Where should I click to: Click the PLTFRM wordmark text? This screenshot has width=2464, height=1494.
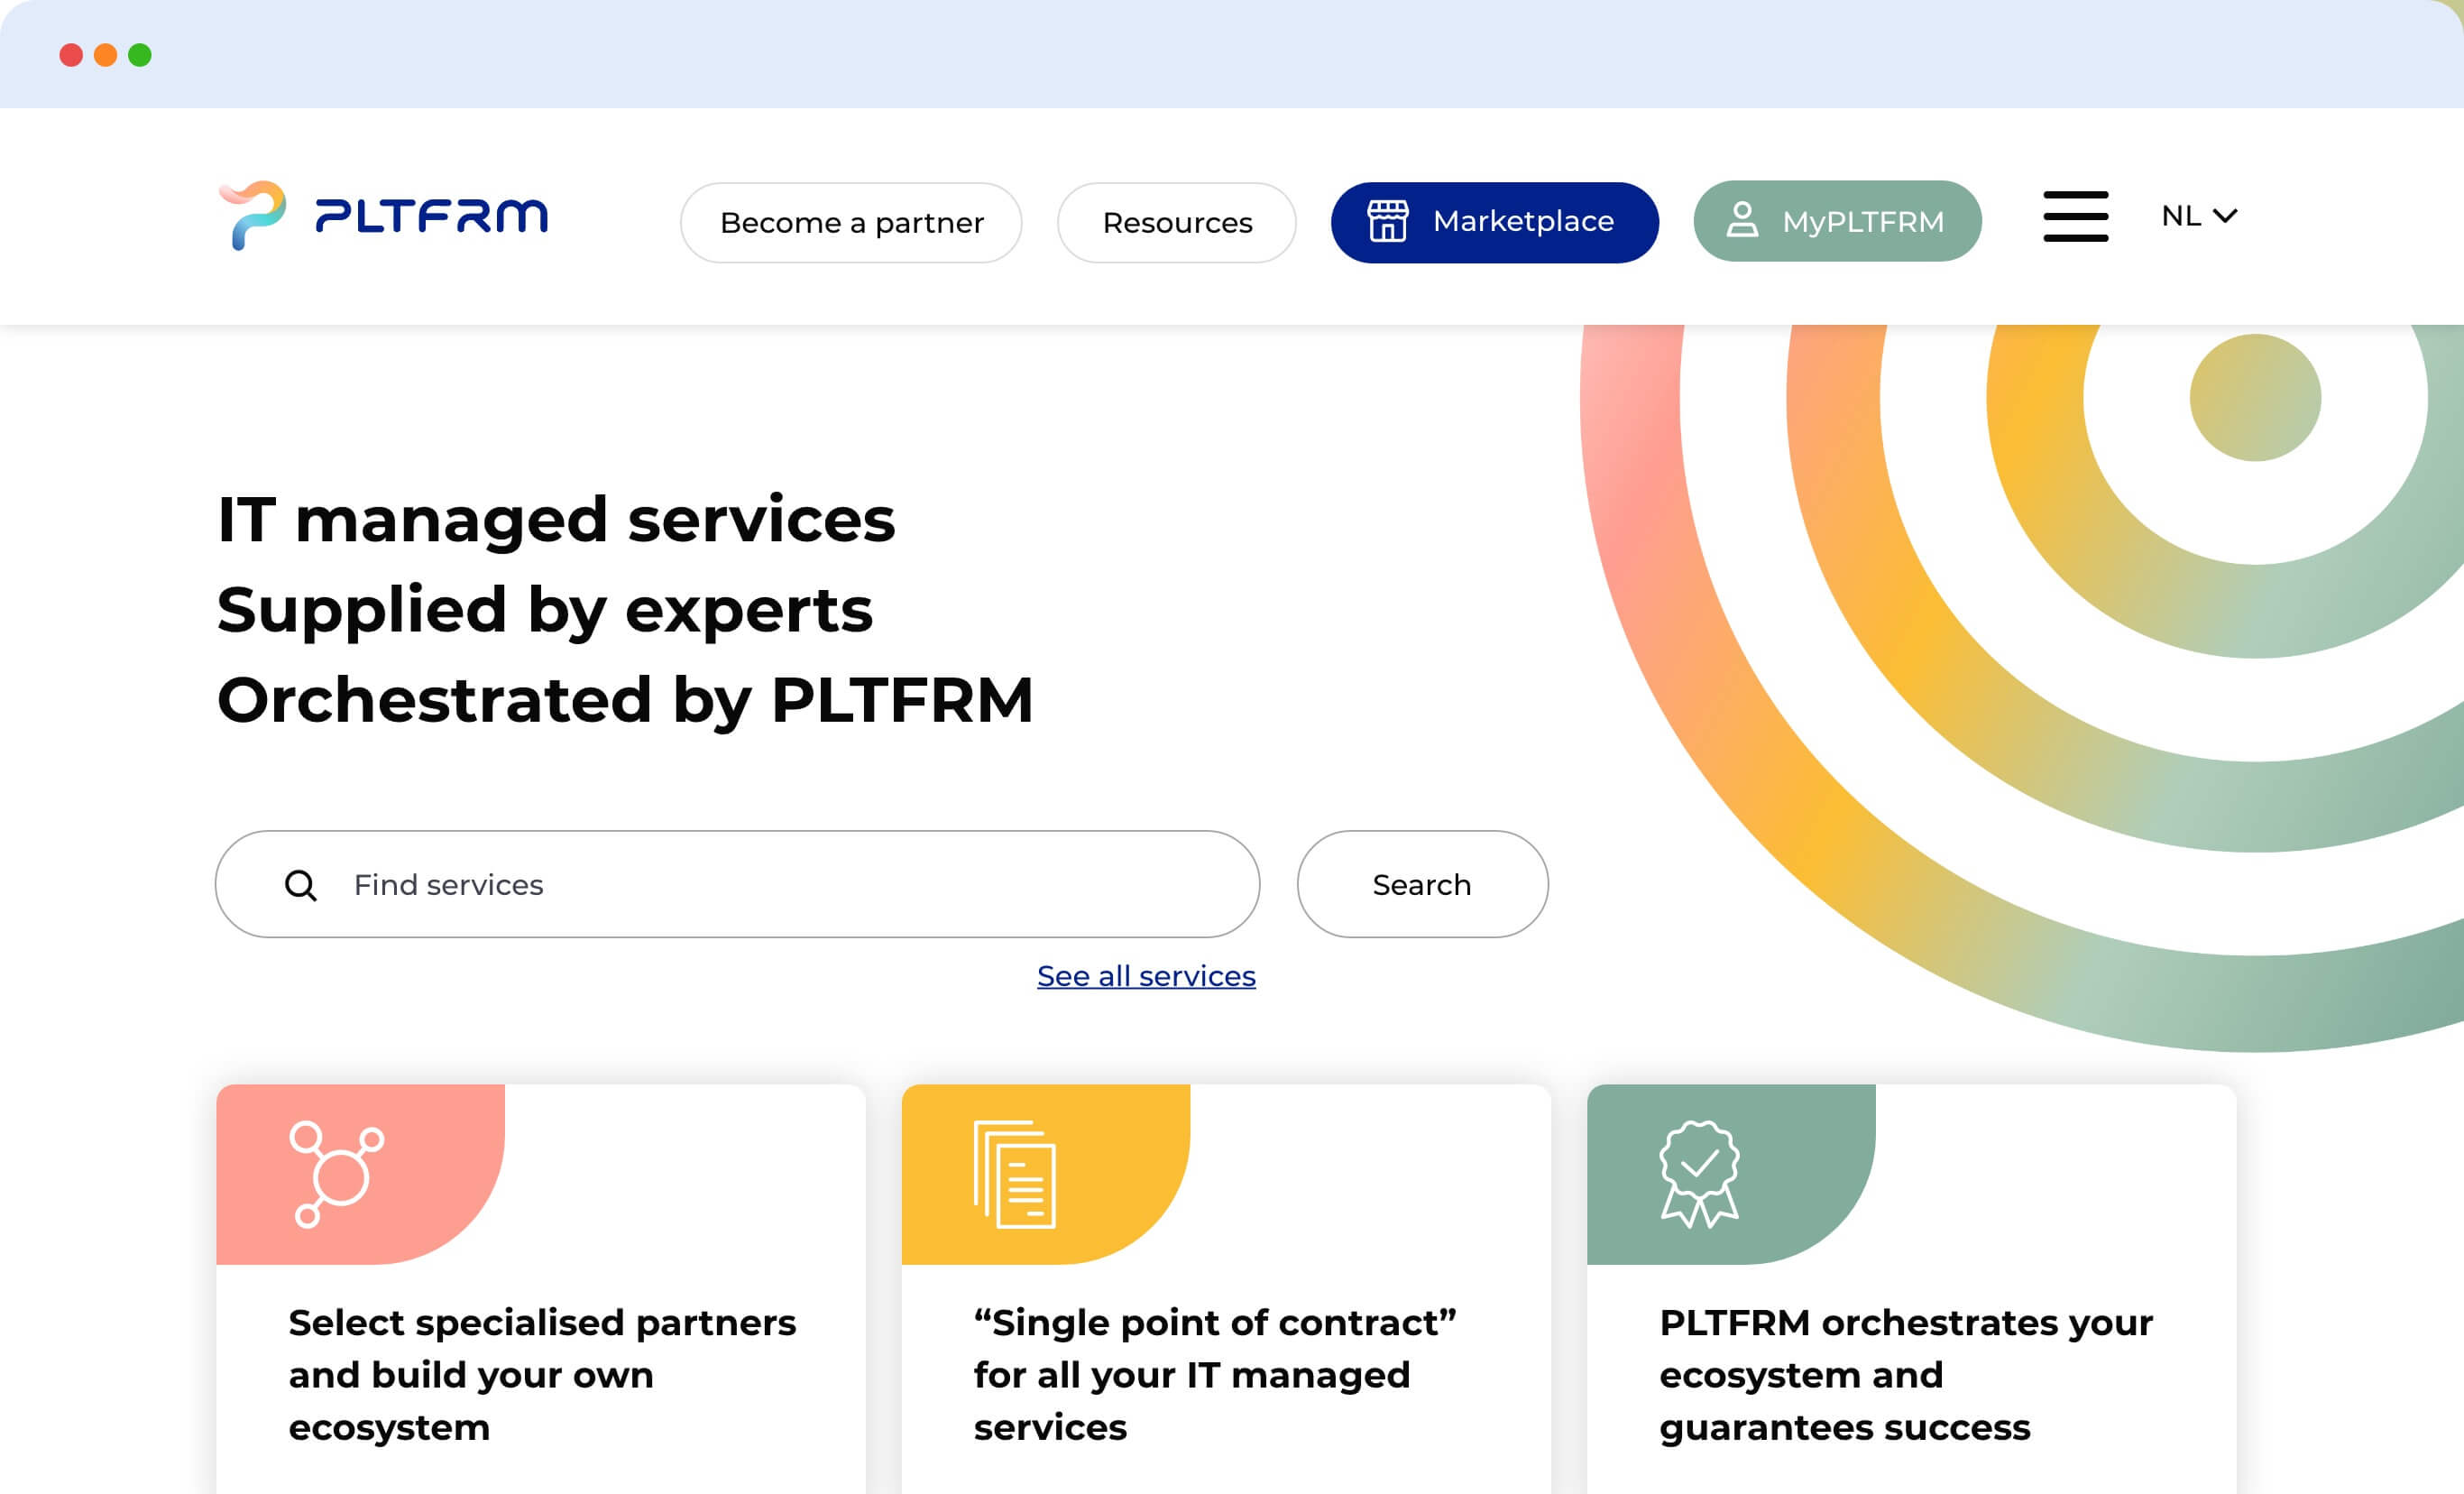(431, 216)
